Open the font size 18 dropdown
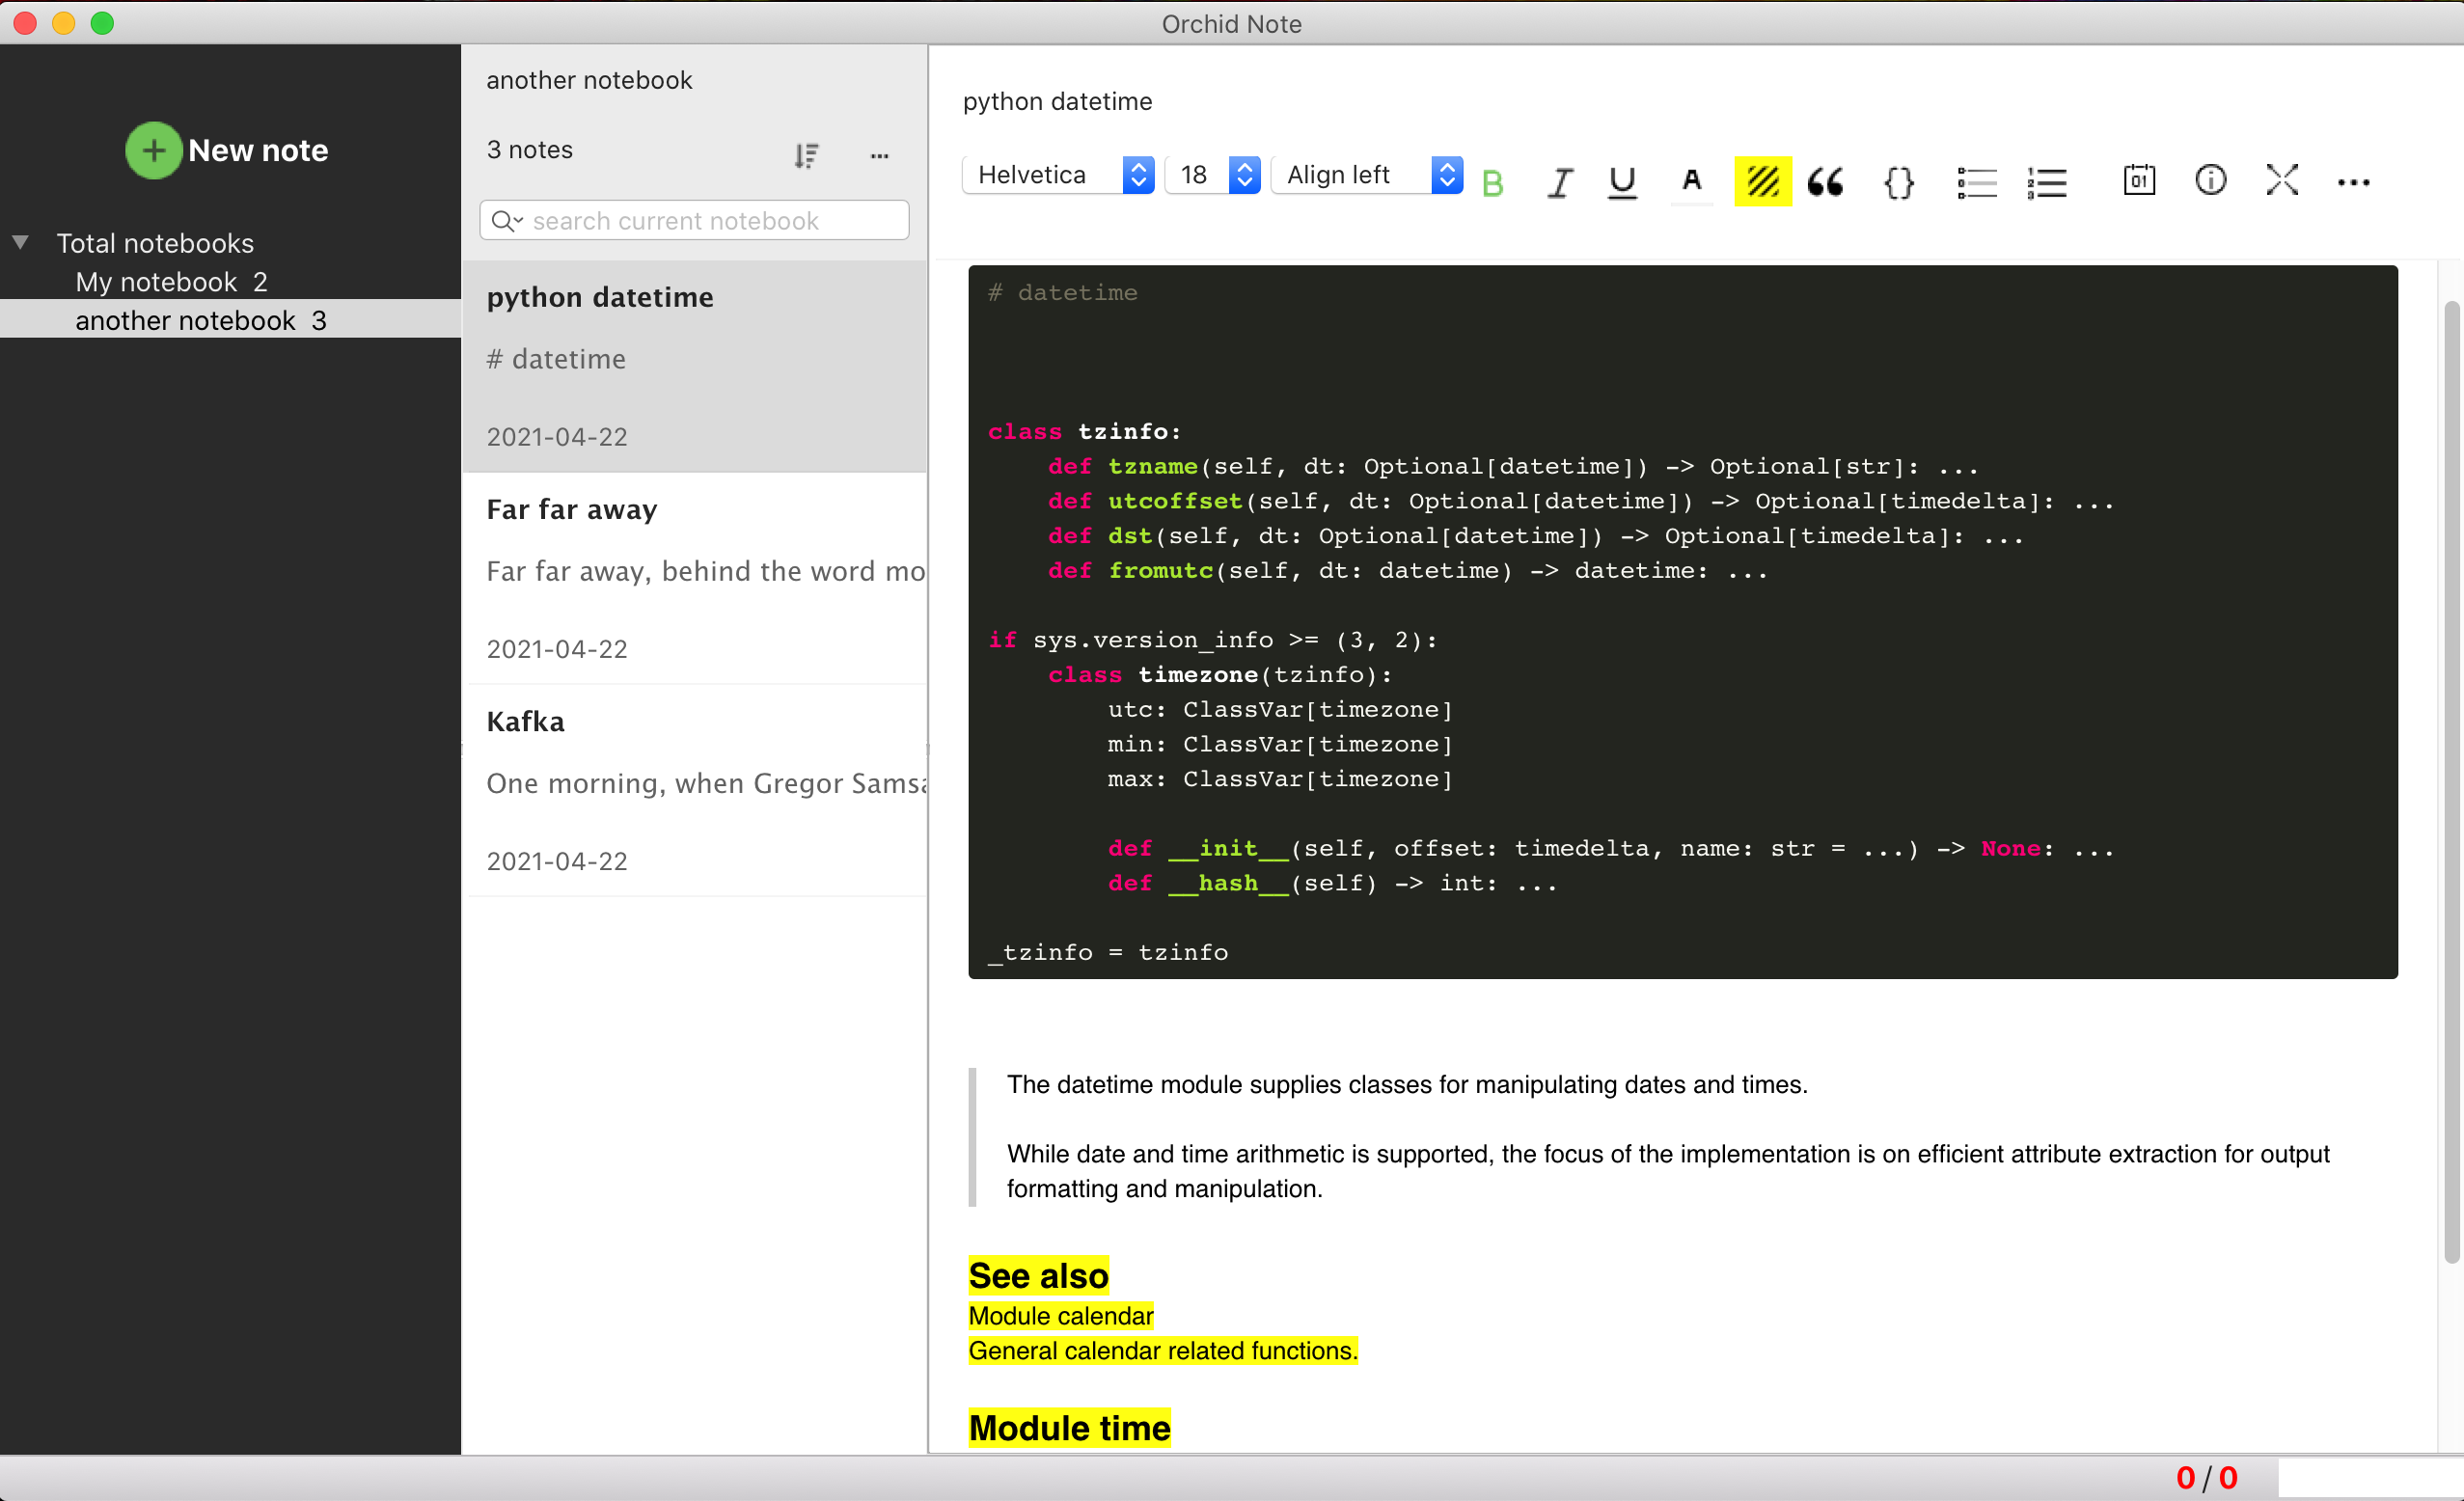 1213,175
